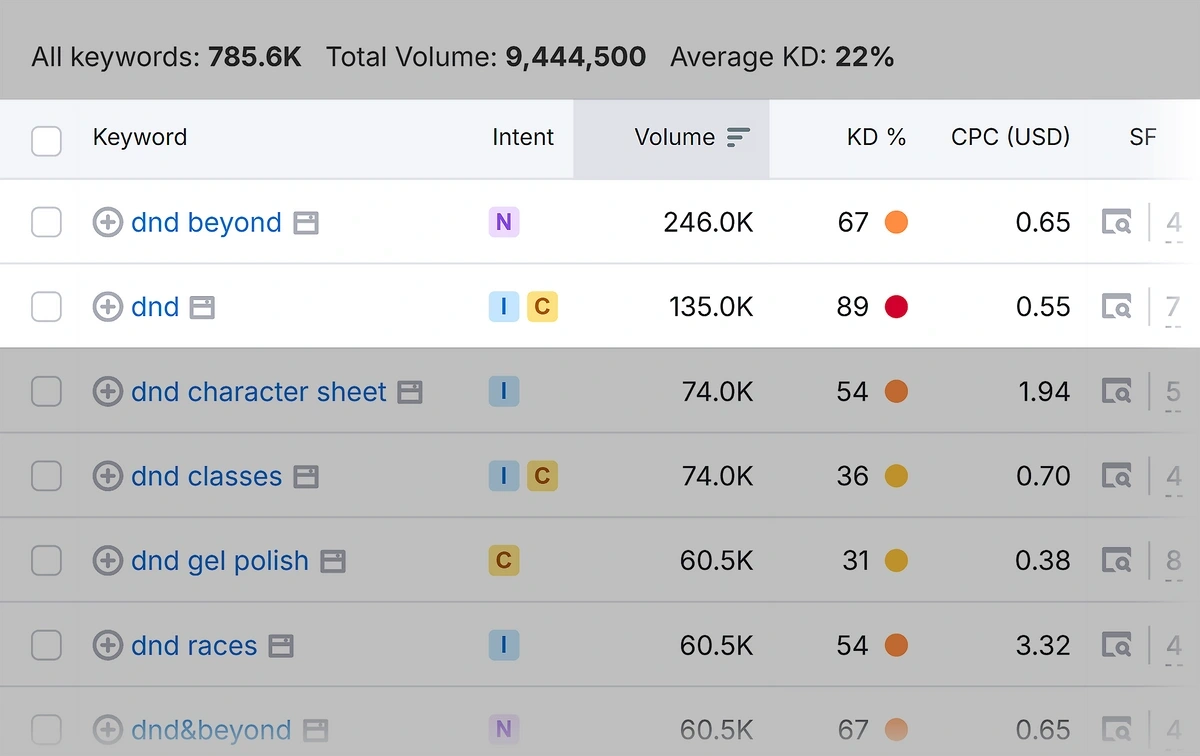The width and height of the screenshot is (1200, 756).
Task: Click plus icon beside dnd races
Action: 107,646
